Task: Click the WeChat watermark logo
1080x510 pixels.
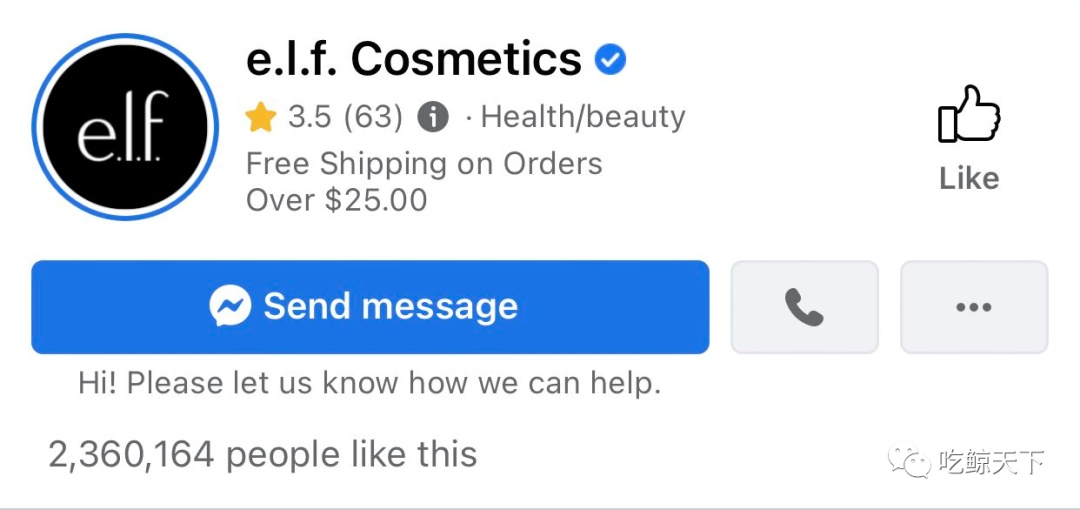Action: click(x=910, y=461)
